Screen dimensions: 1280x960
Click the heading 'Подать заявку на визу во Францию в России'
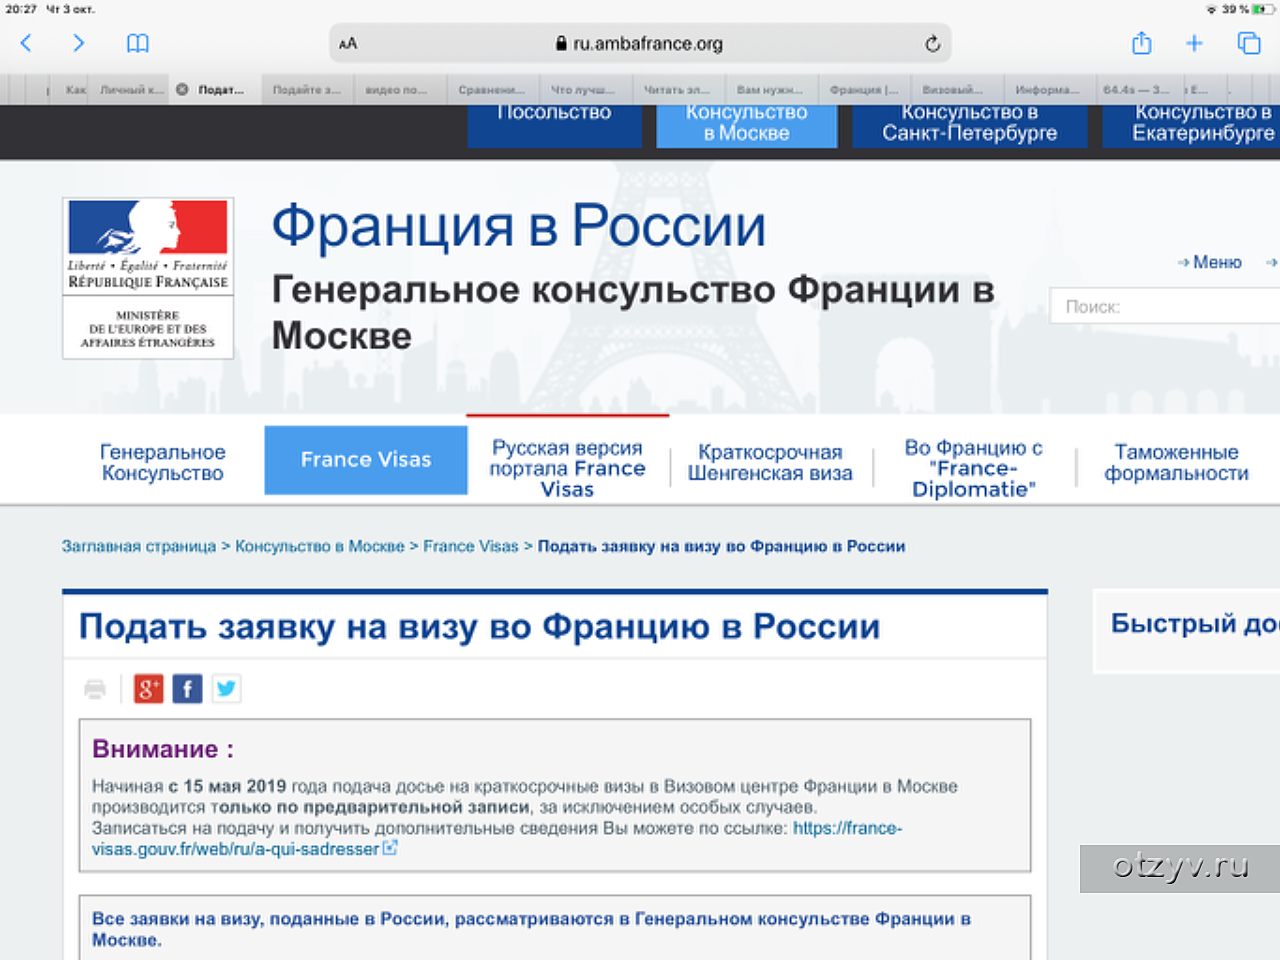tap(480, 626)
